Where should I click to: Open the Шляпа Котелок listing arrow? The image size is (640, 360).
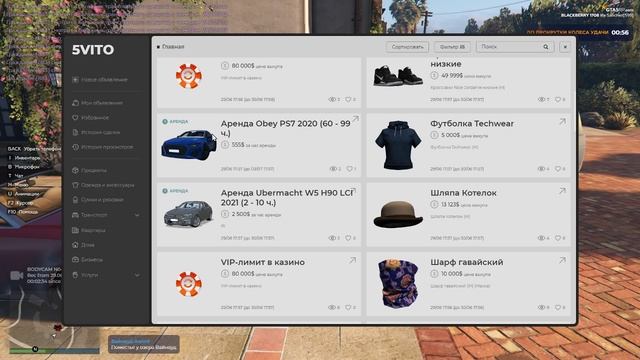[x=562, y=191]
